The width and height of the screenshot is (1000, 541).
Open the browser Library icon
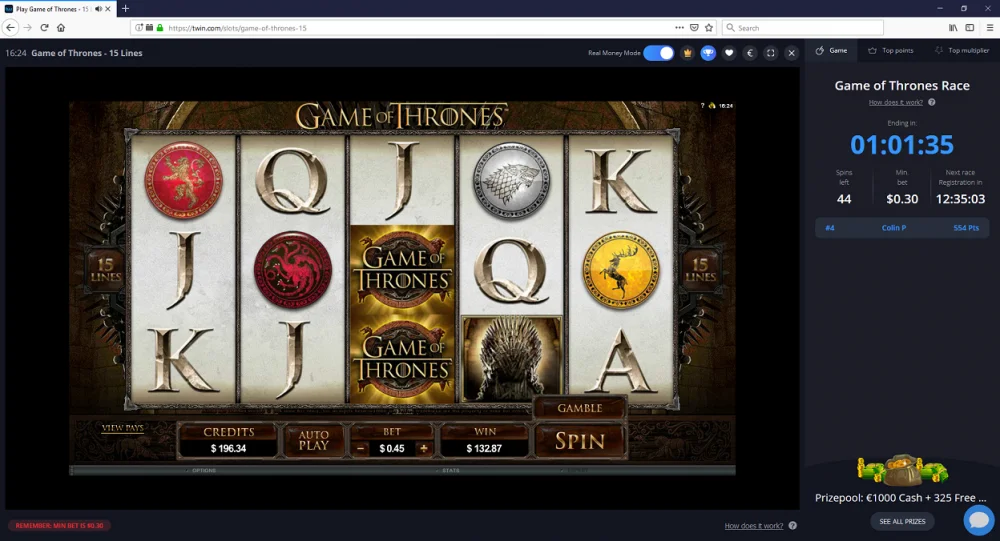953,27
